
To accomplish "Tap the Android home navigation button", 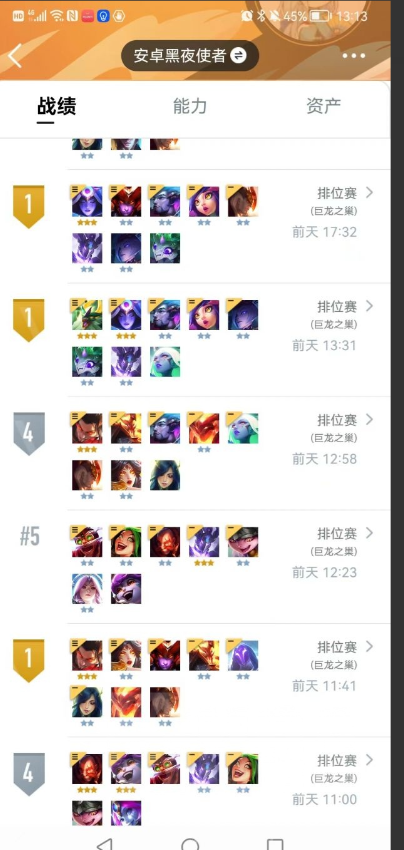I will 190,845.
